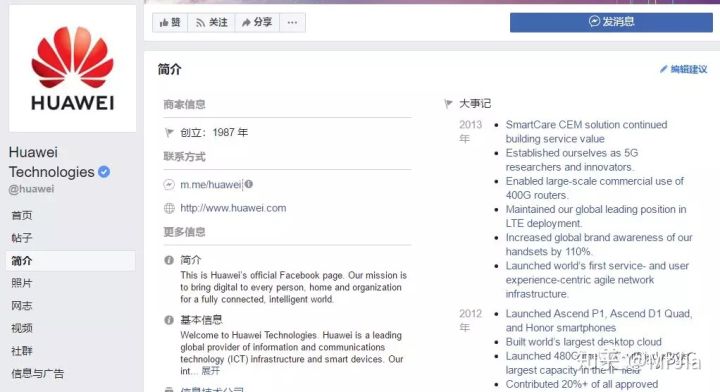
Task: Click 'Enabled large-scale commercial use' milestone entry
Action: coord(595,188)
